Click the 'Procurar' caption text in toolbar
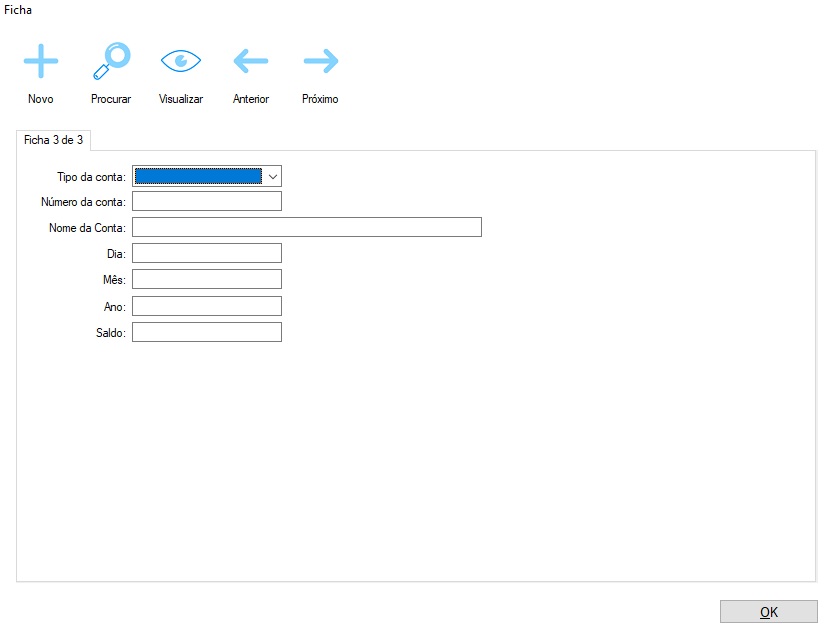Image resolution: width=833 pixels, height=634 pixels. pyautogui.click(x=111, y=99)
